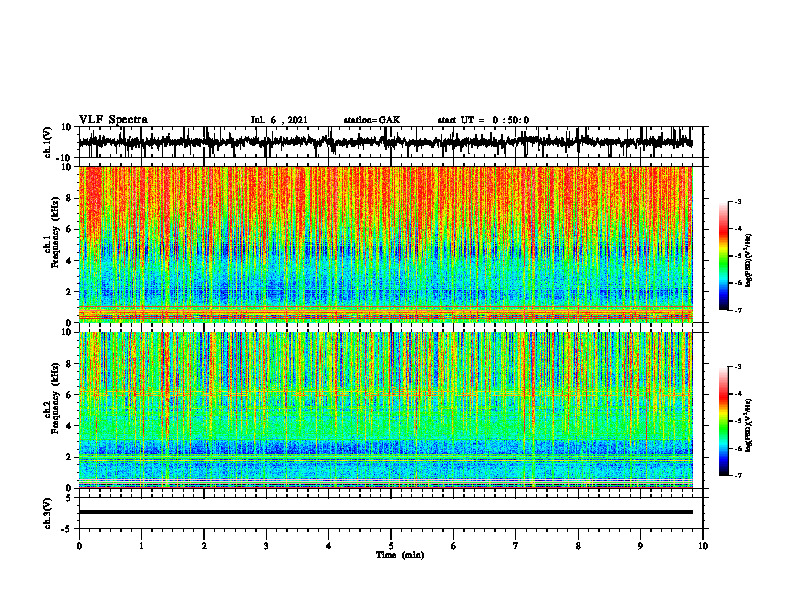
Task: Click the "Time (min)" x-axis label
Action: click(400, 555)
